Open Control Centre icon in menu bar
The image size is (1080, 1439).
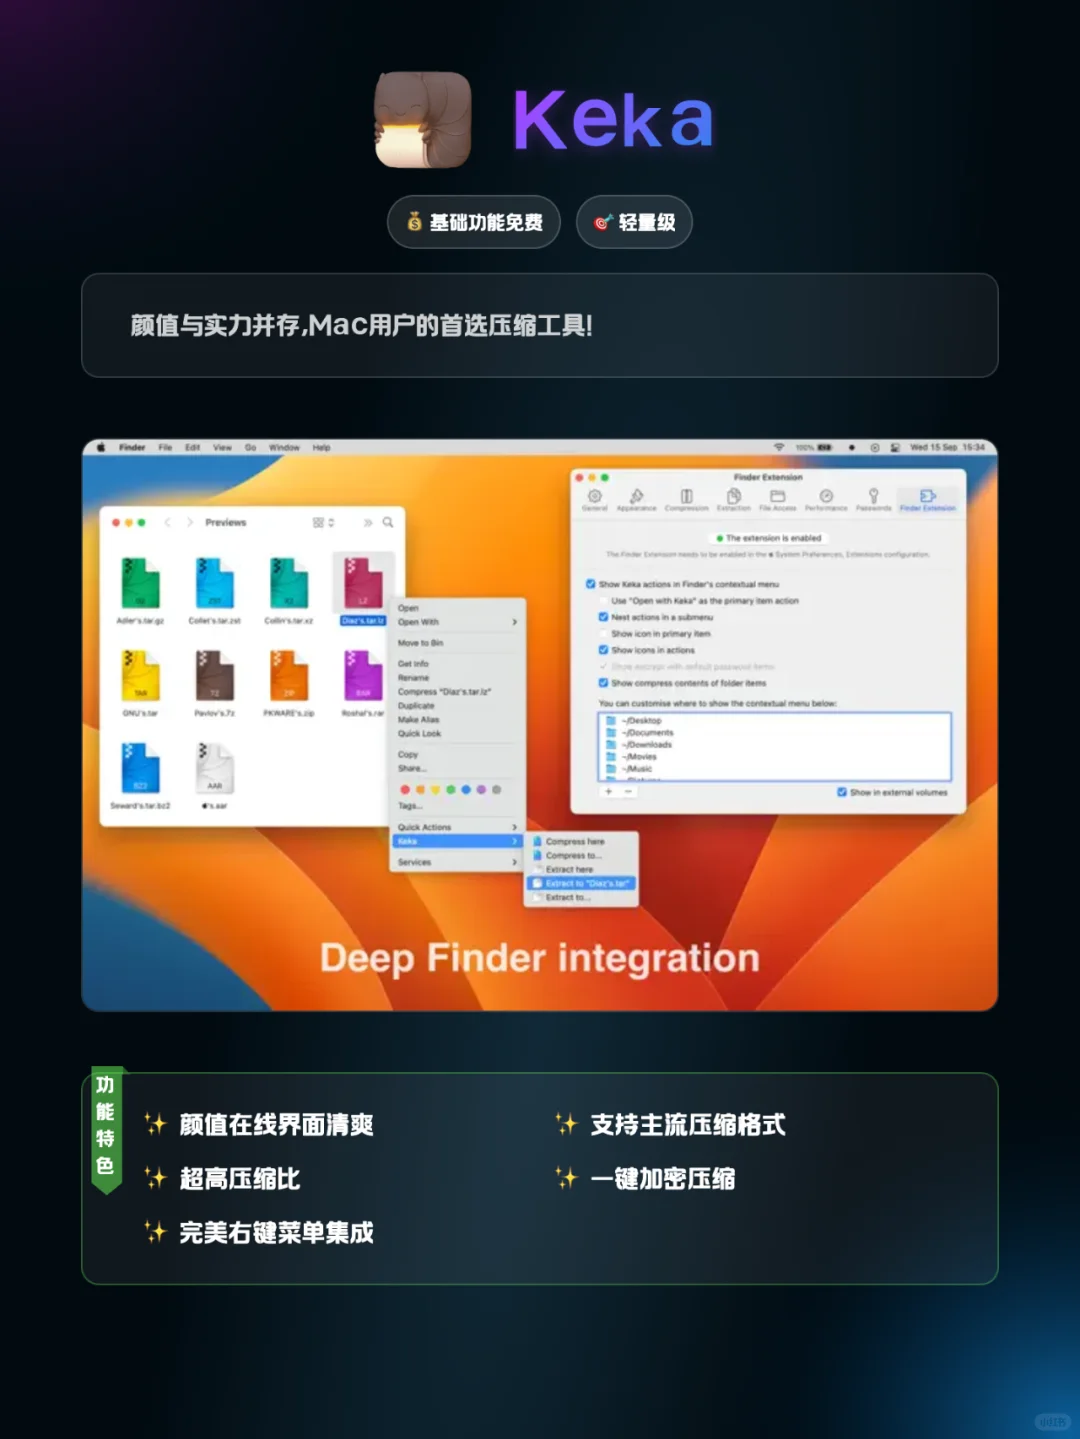pos(895,447)
